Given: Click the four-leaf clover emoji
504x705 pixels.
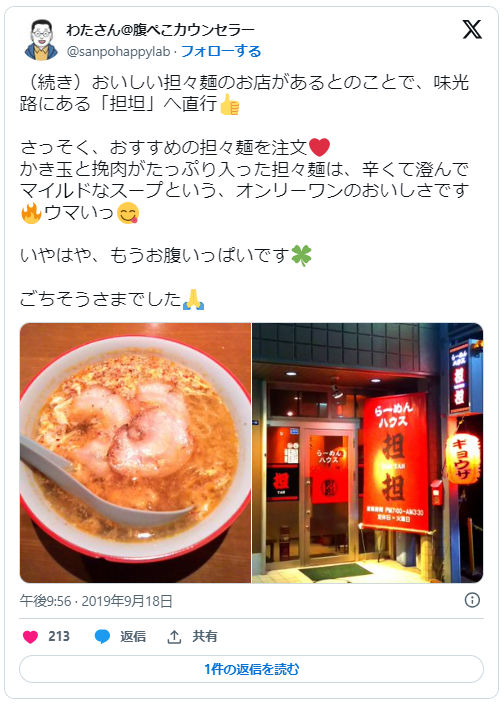Looking at the screenshot, I should tap(301, 256).
